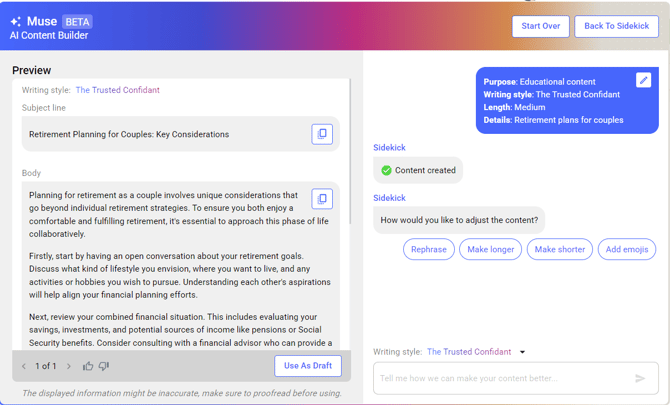Viewport: 670px width, 405px height.
Task: Copy the subject line text
Action: 322,134
